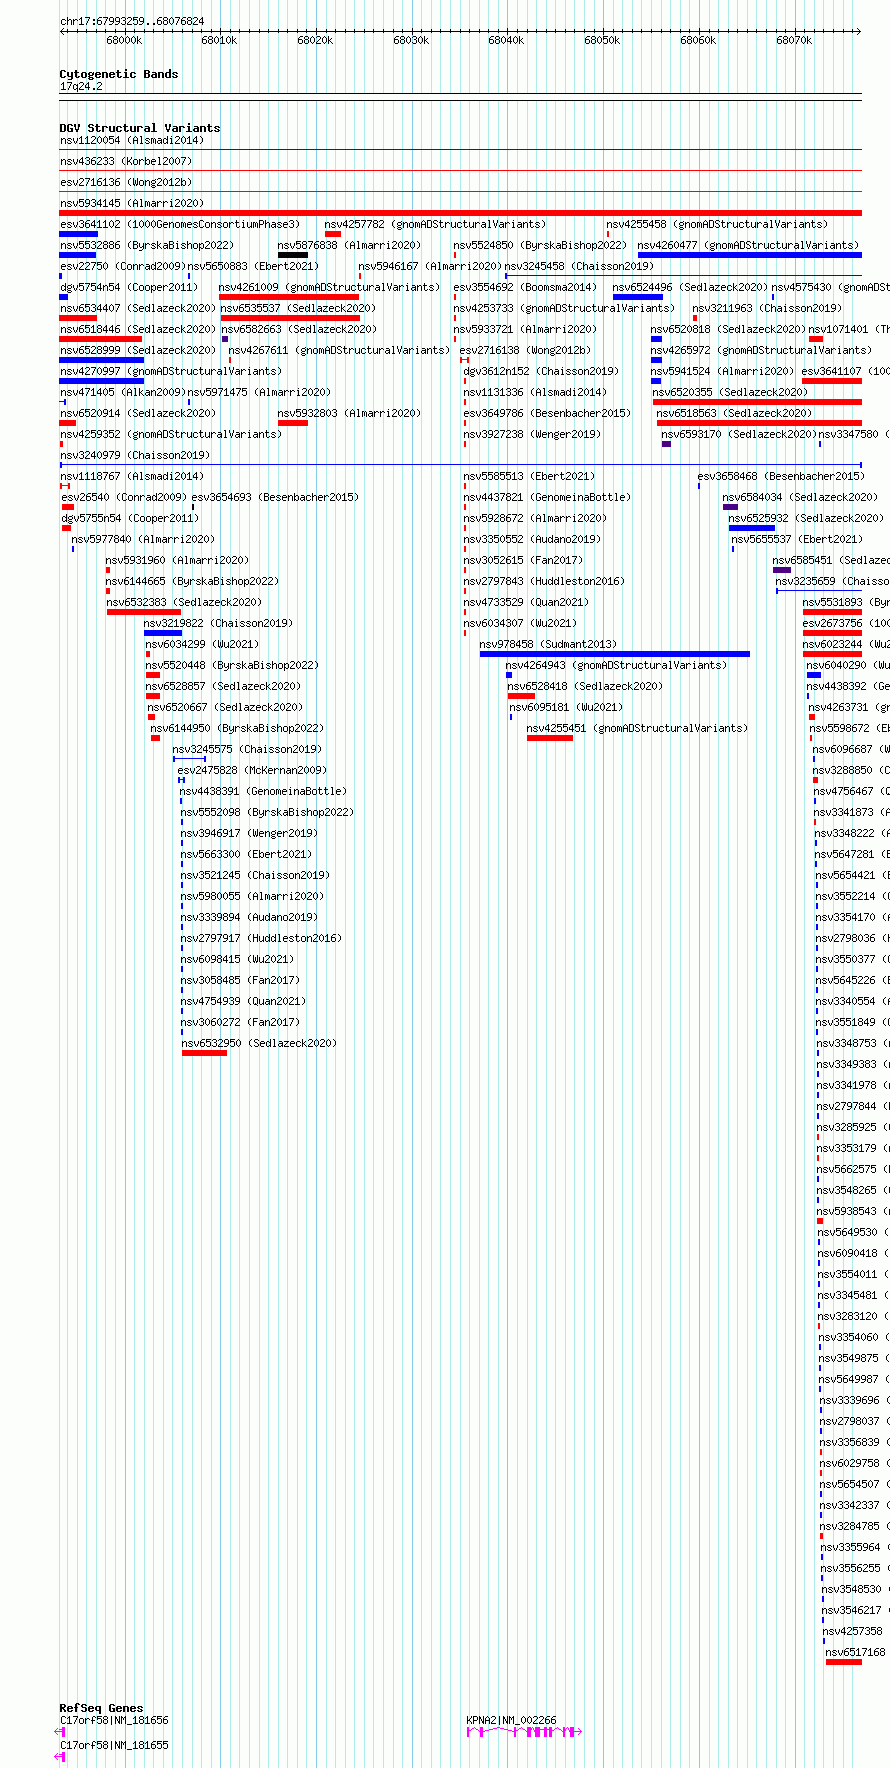The width and height of the screenshot is (890, 1768).
Task: Open dgv3612n152 (Chaisson2019) entry
Action: click(x=540, y=372)
